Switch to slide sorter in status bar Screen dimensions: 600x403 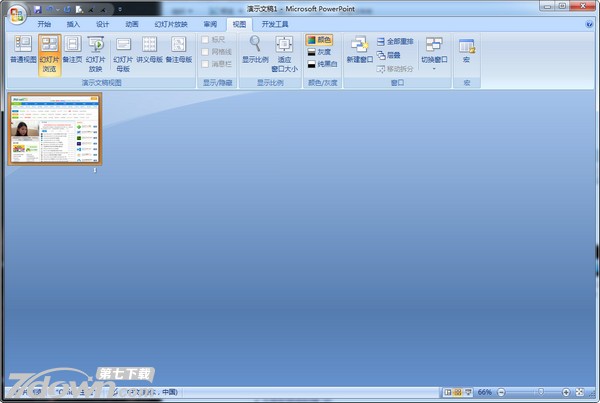458,392
